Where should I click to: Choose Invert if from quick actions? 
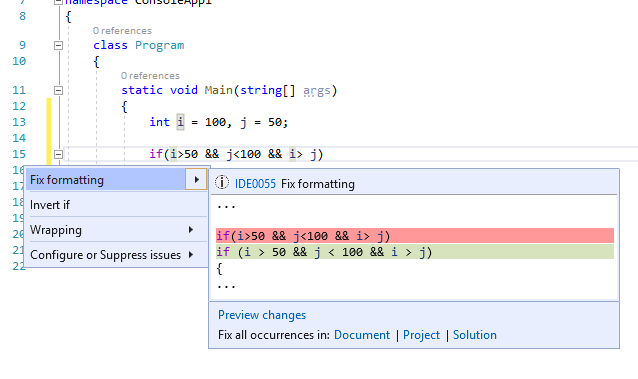tap(116, 205)
